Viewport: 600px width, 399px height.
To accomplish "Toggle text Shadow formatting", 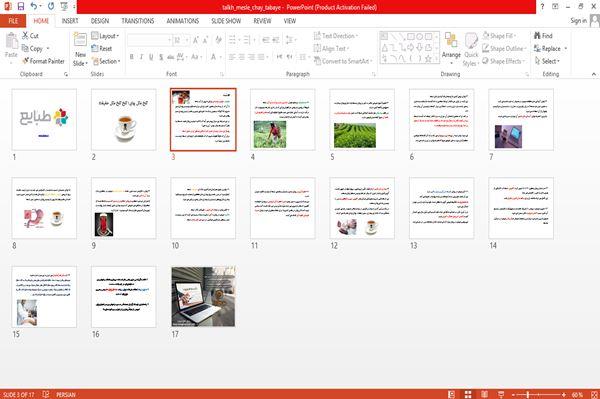I will (x=161, y=57).
